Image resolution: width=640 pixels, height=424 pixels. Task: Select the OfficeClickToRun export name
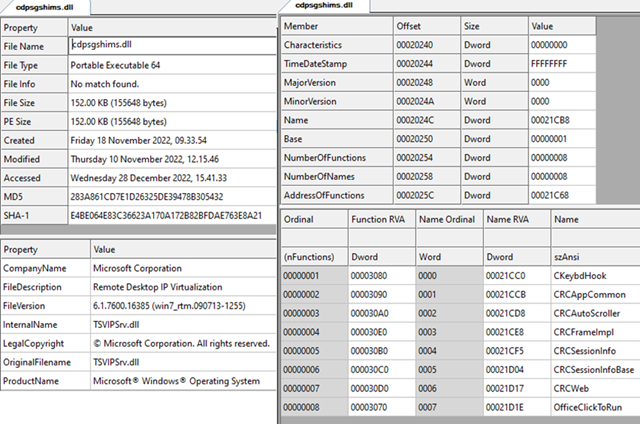pyautogui.click(x=588, y=407)
